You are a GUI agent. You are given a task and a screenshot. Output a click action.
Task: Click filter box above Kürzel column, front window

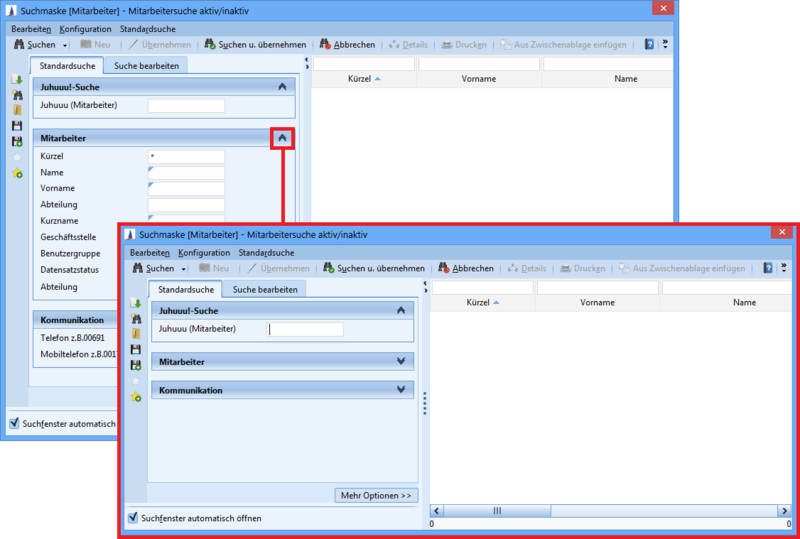[483, 288]
